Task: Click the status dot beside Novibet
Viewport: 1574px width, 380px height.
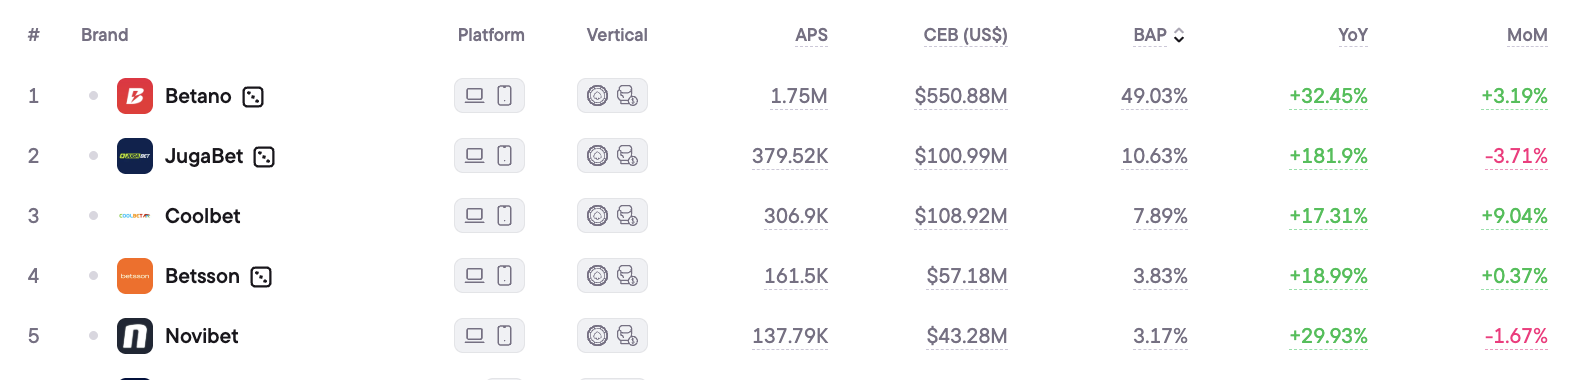Action: point(93,336)
